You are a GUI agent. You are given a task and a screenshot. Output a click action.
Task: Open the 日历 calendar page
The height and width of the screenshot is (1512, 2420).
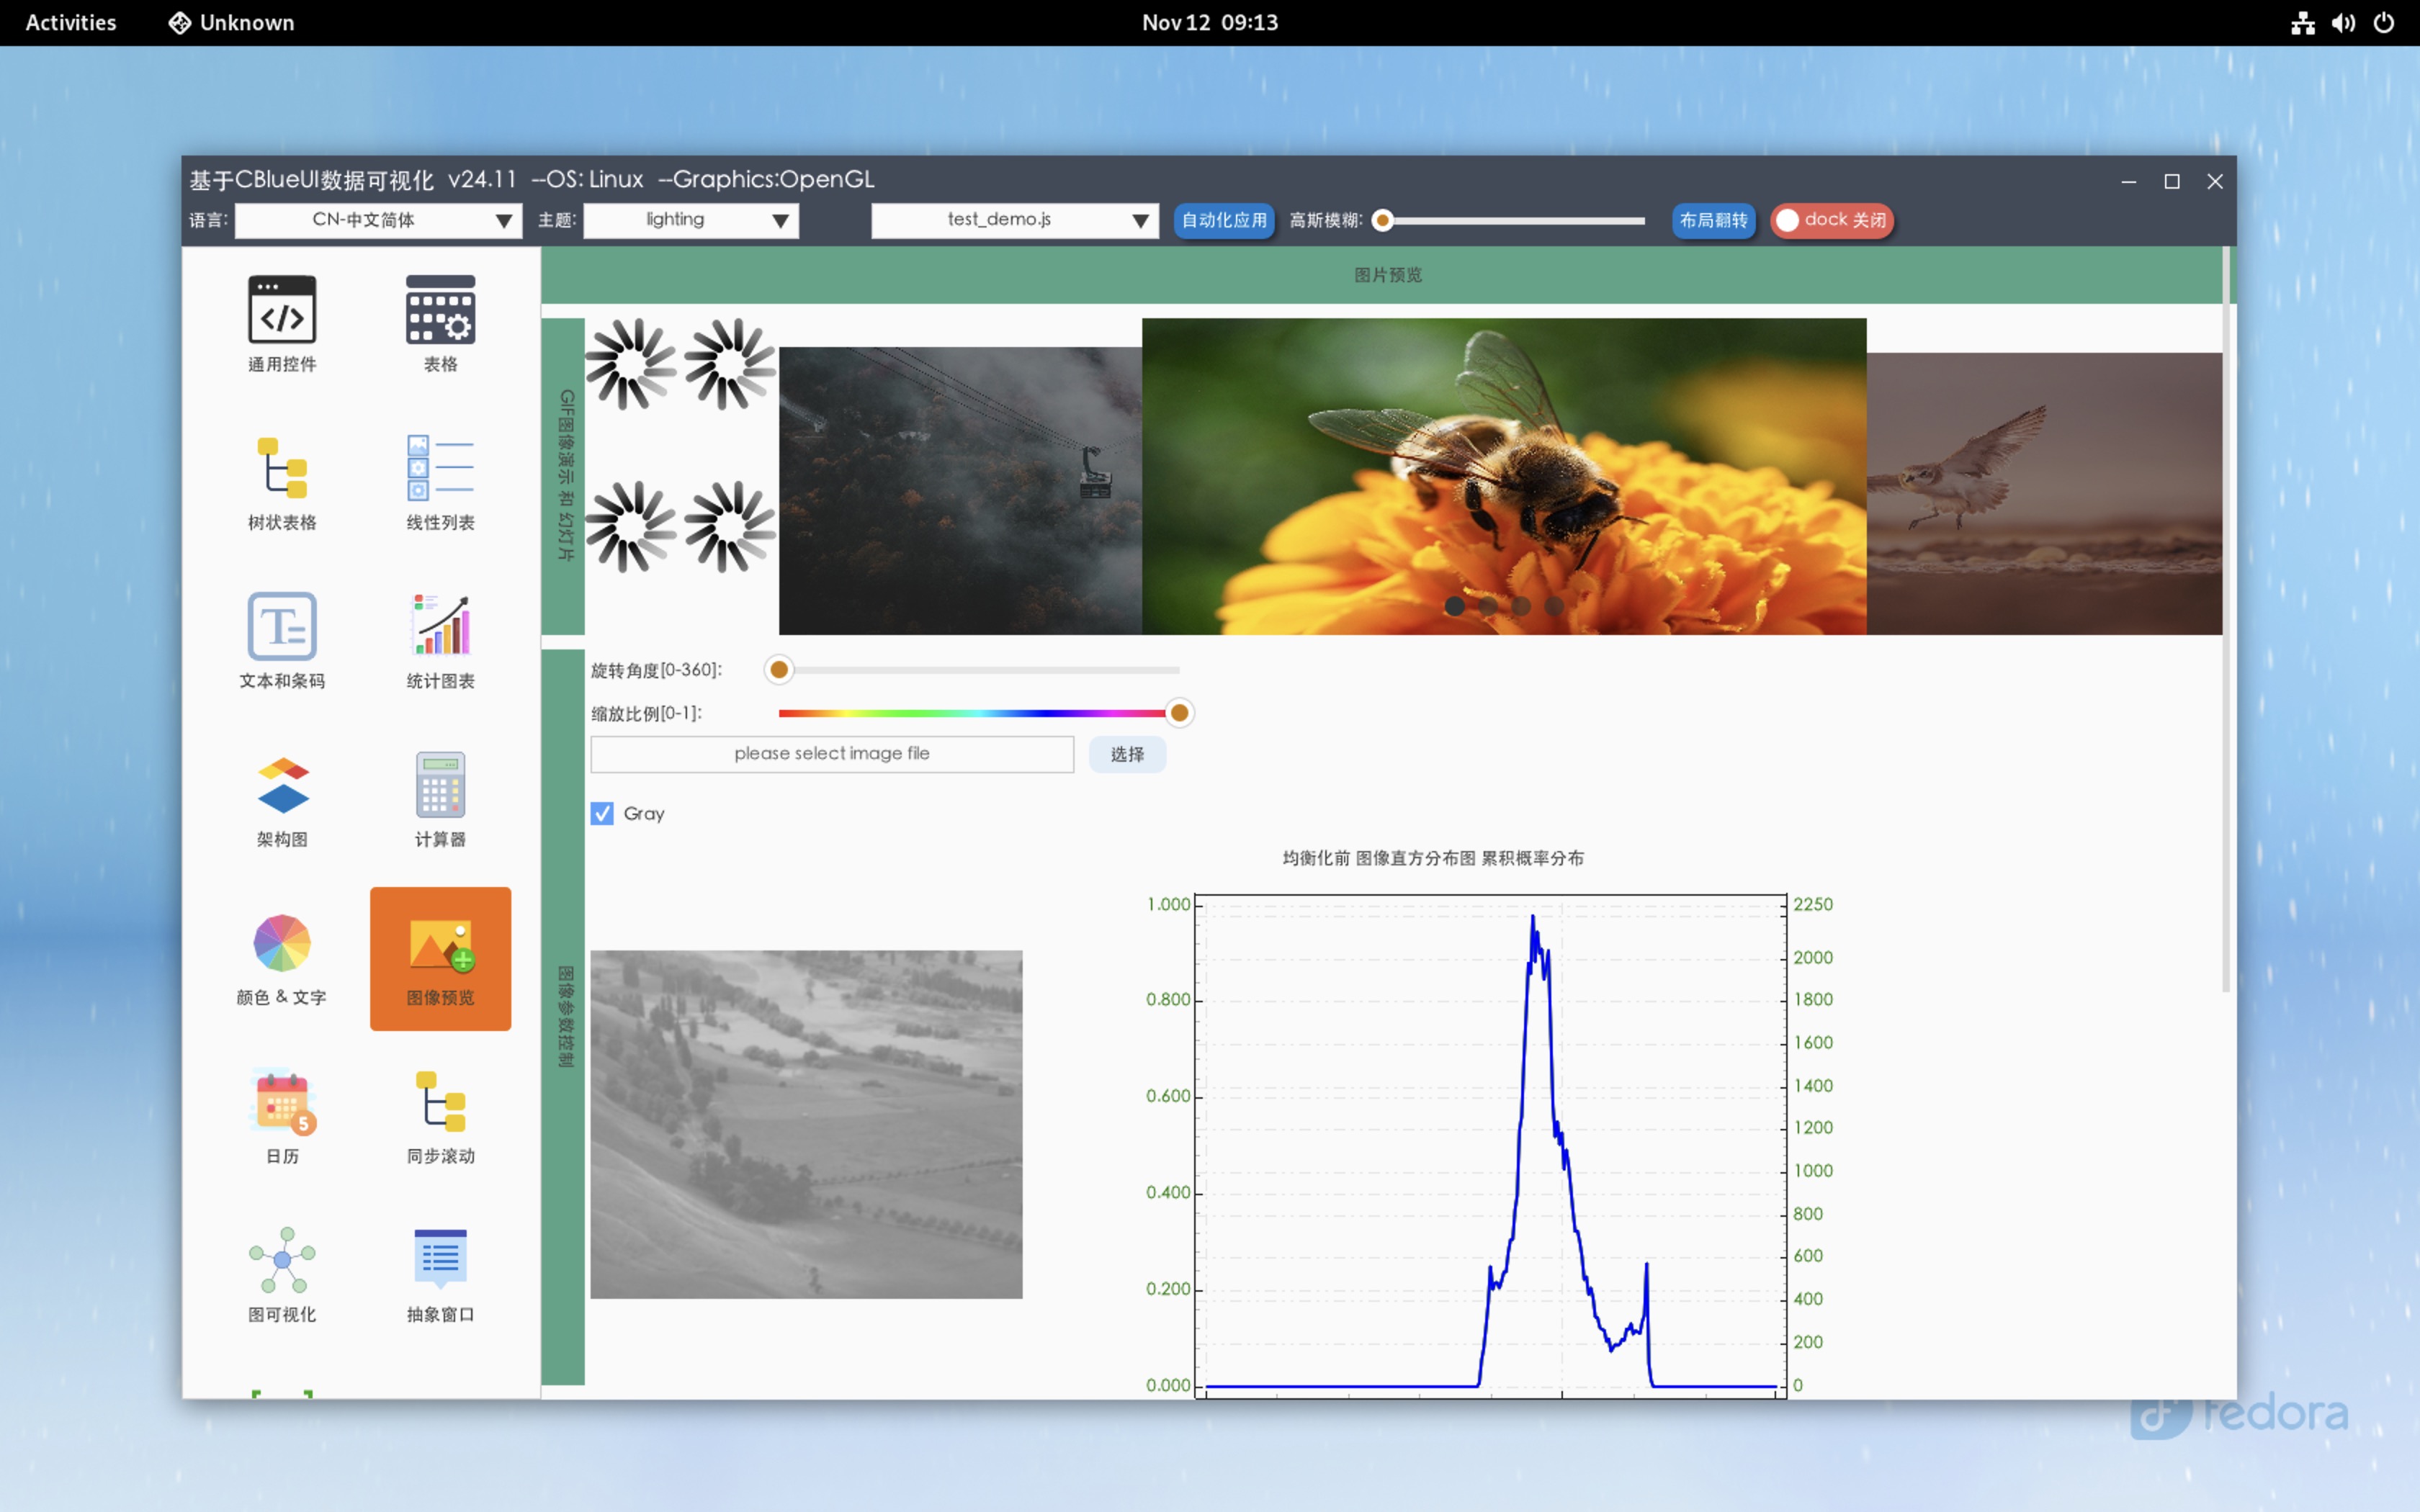[x=282, y=1116]
